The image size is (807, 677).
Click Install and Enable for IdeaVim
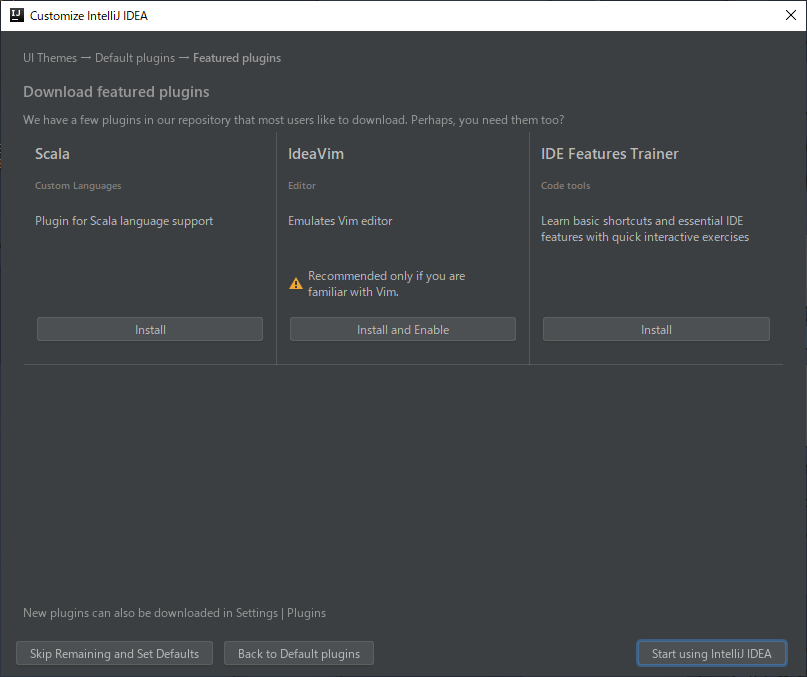coord(402,329)
